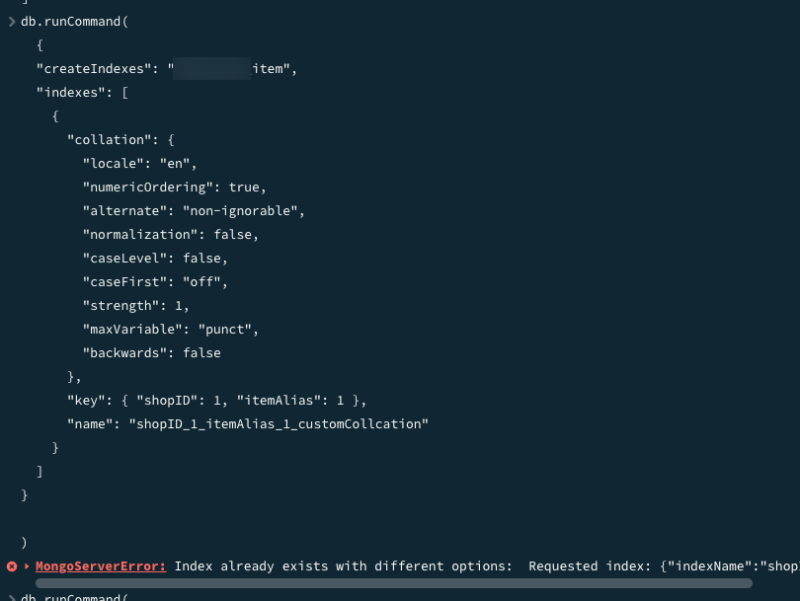The width and height of the screenshot is (800, 601).
Task: Click the strength value 1
Action: [x=181, y=306]
